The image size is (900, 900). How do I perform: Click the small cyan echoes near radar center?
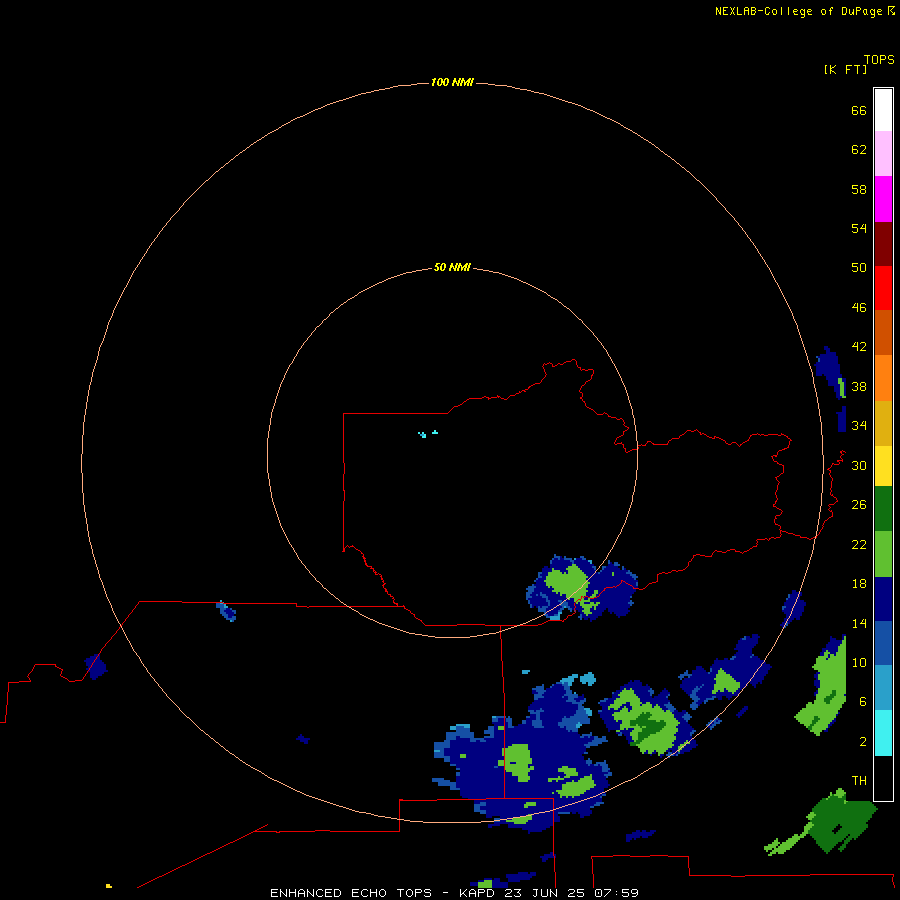[428, 434]
